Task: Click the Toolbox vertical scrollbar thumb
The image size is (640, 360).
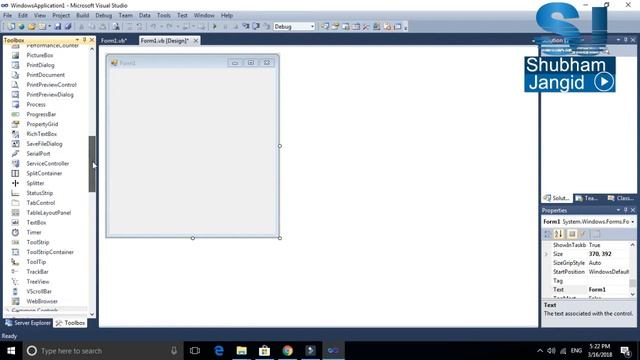Action: [92, 164]
